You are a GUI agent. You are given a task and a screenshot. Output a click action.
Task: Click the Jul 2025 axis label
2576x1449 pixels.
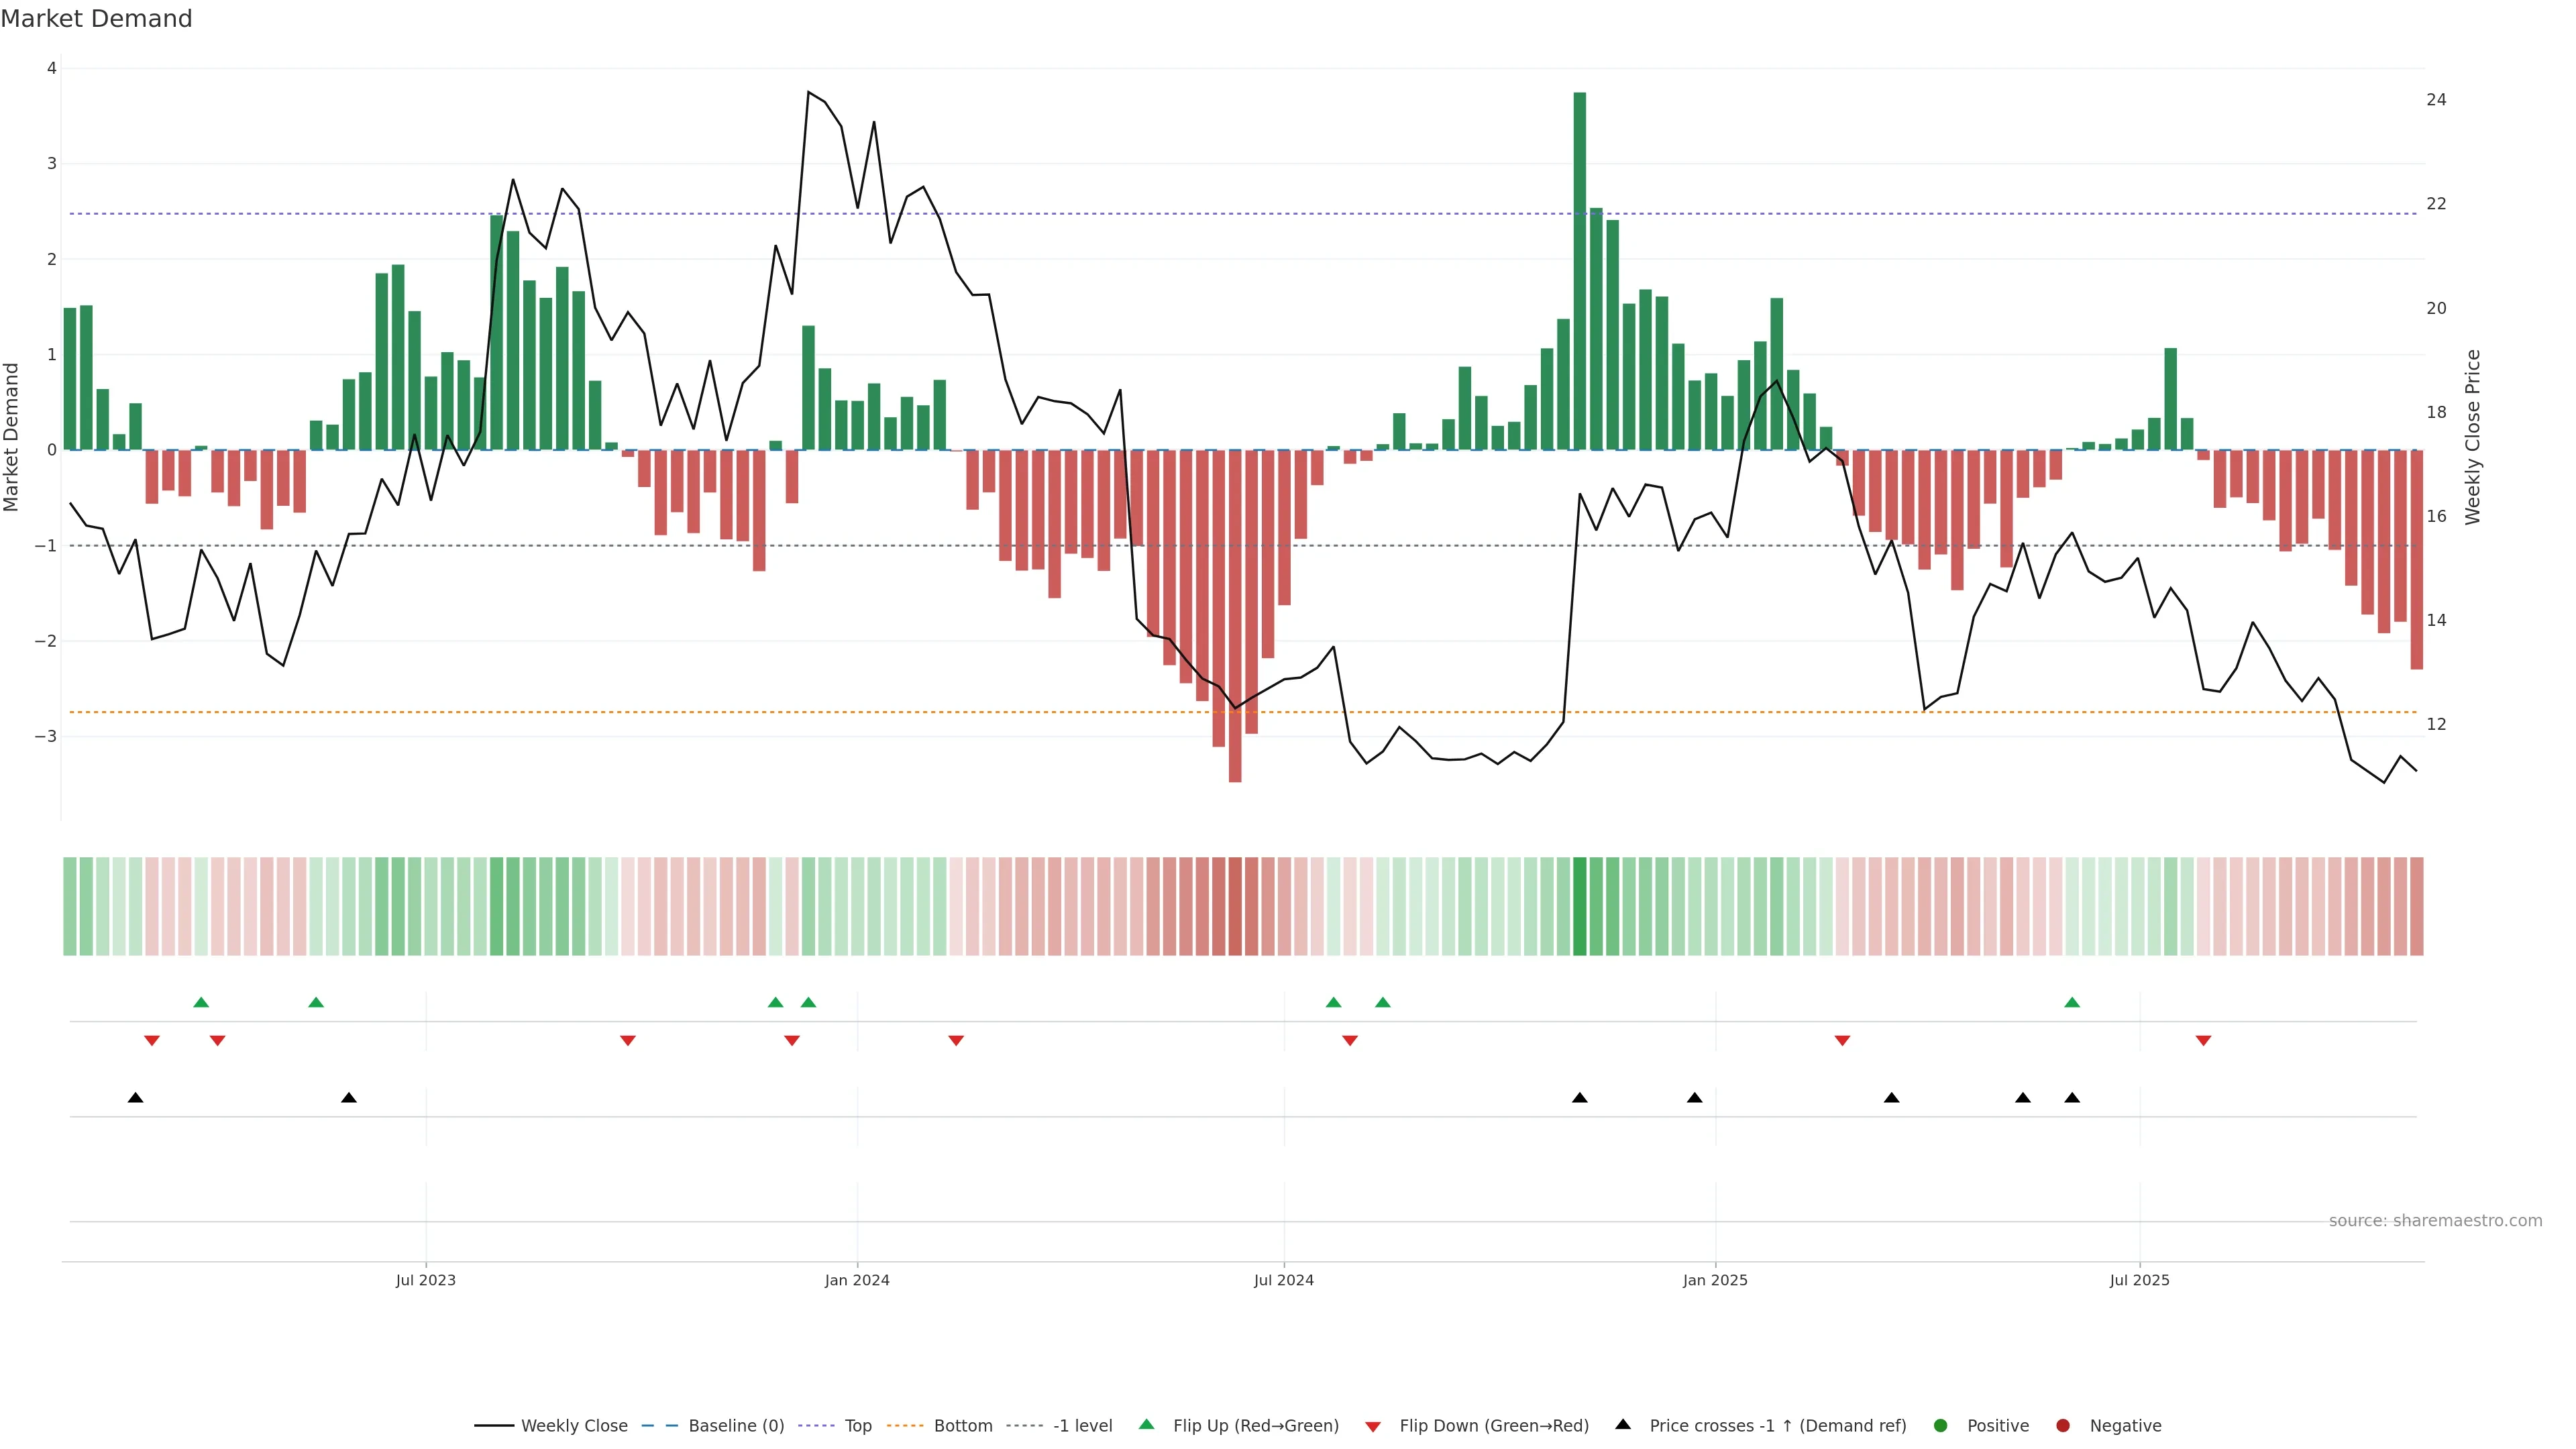click(x=2139, y=1280)
